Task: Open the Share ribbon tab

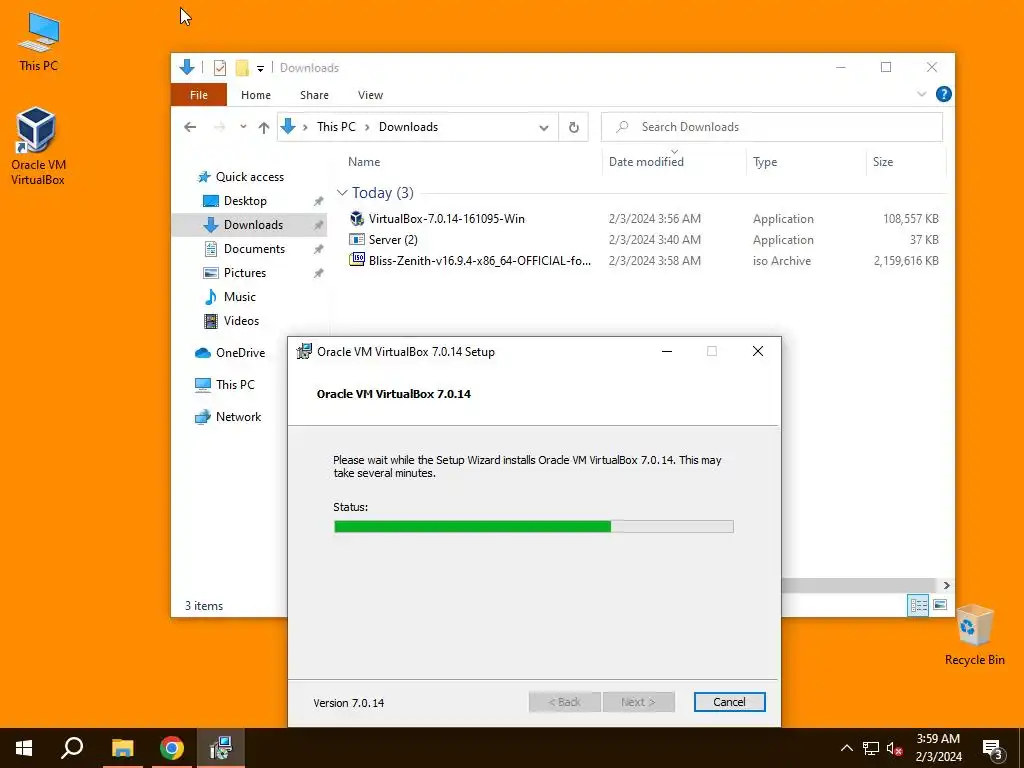Action: tap(314, 95)
